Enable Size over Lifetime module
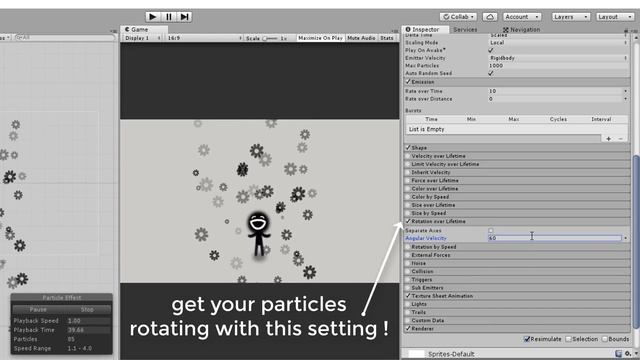Screen dimensions: 640x360 408,205
